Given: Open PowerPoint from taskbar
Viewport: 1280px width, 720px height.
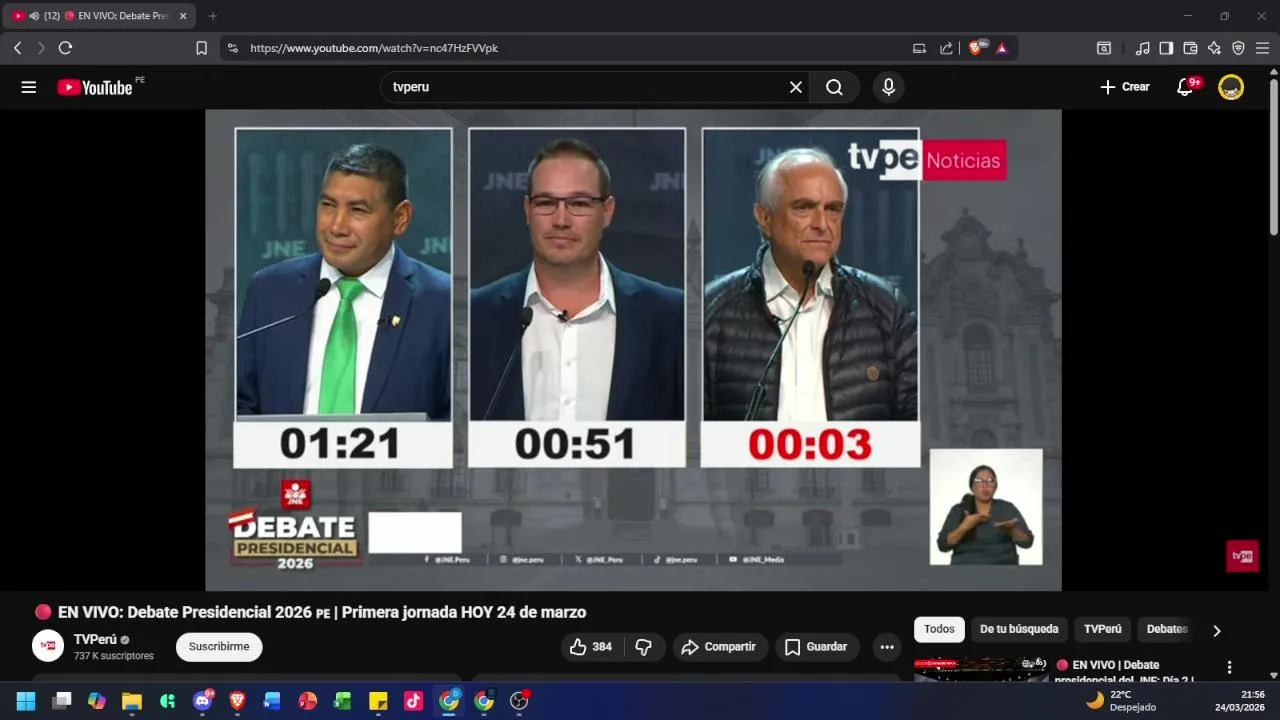Looking at the screenshot, I should (308, 701).
